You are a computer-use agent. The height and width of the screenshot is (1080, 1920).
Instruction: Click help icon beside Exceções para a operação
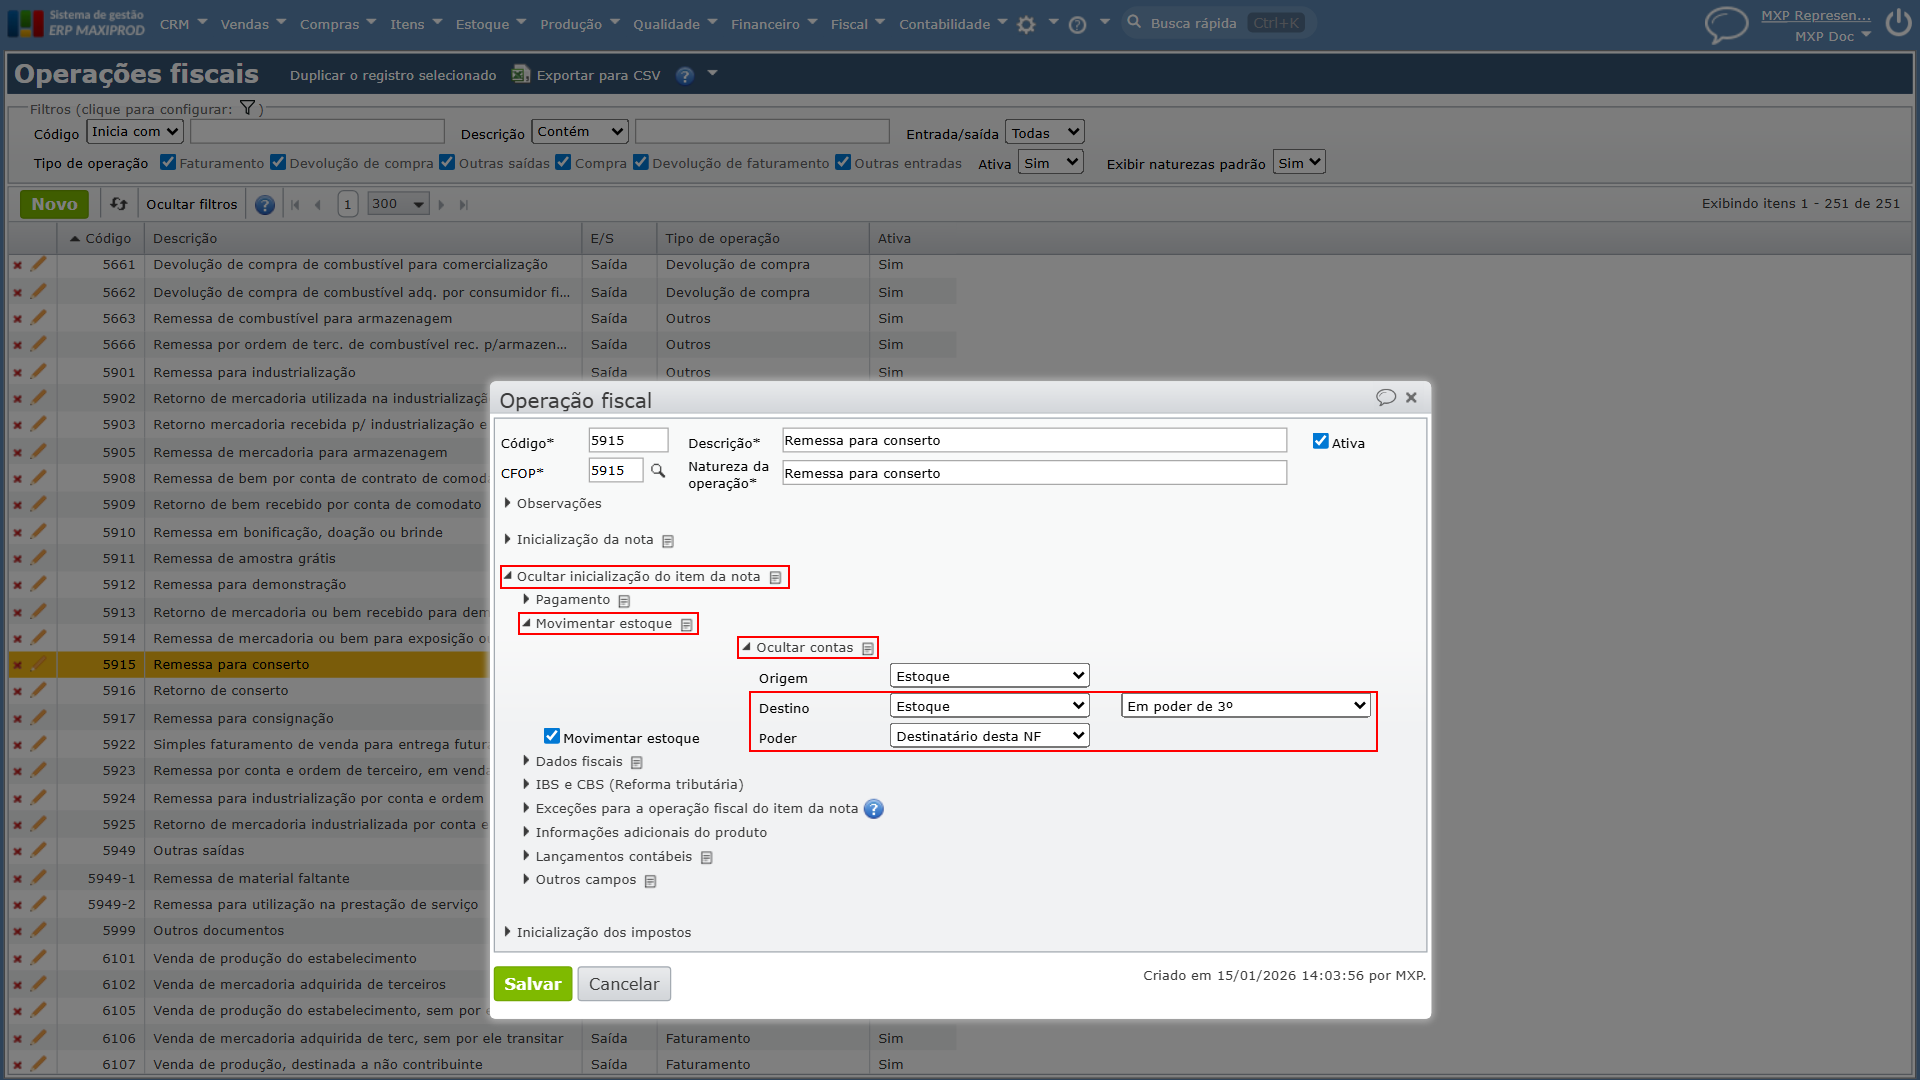point(874,809)
